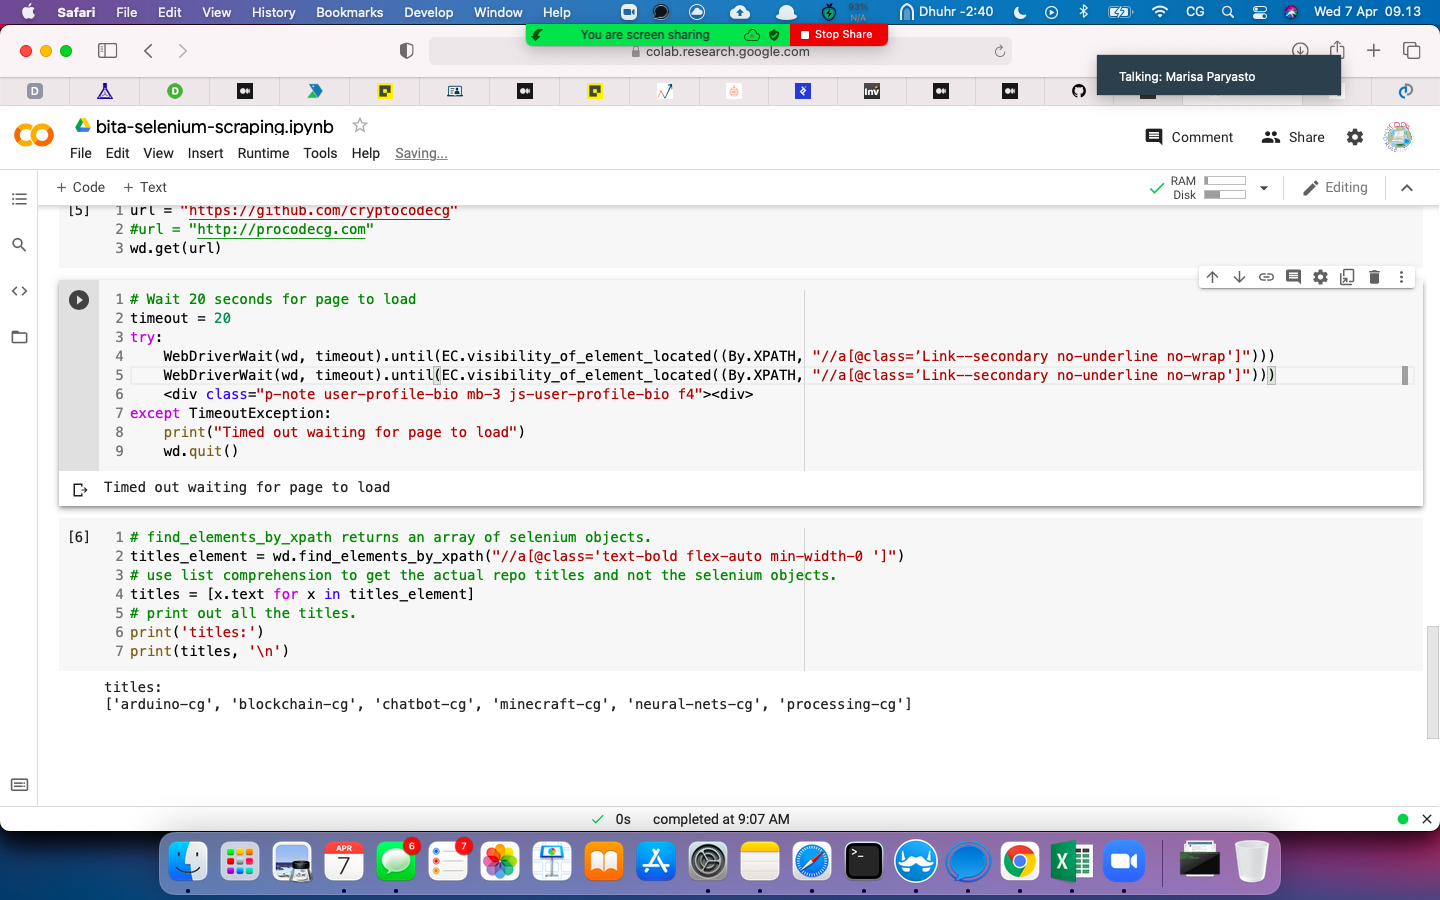Screen dimensions: 1440x900
Task: Open more cell actions menu
Action: pyautogui.click(x=1401, y=277)
